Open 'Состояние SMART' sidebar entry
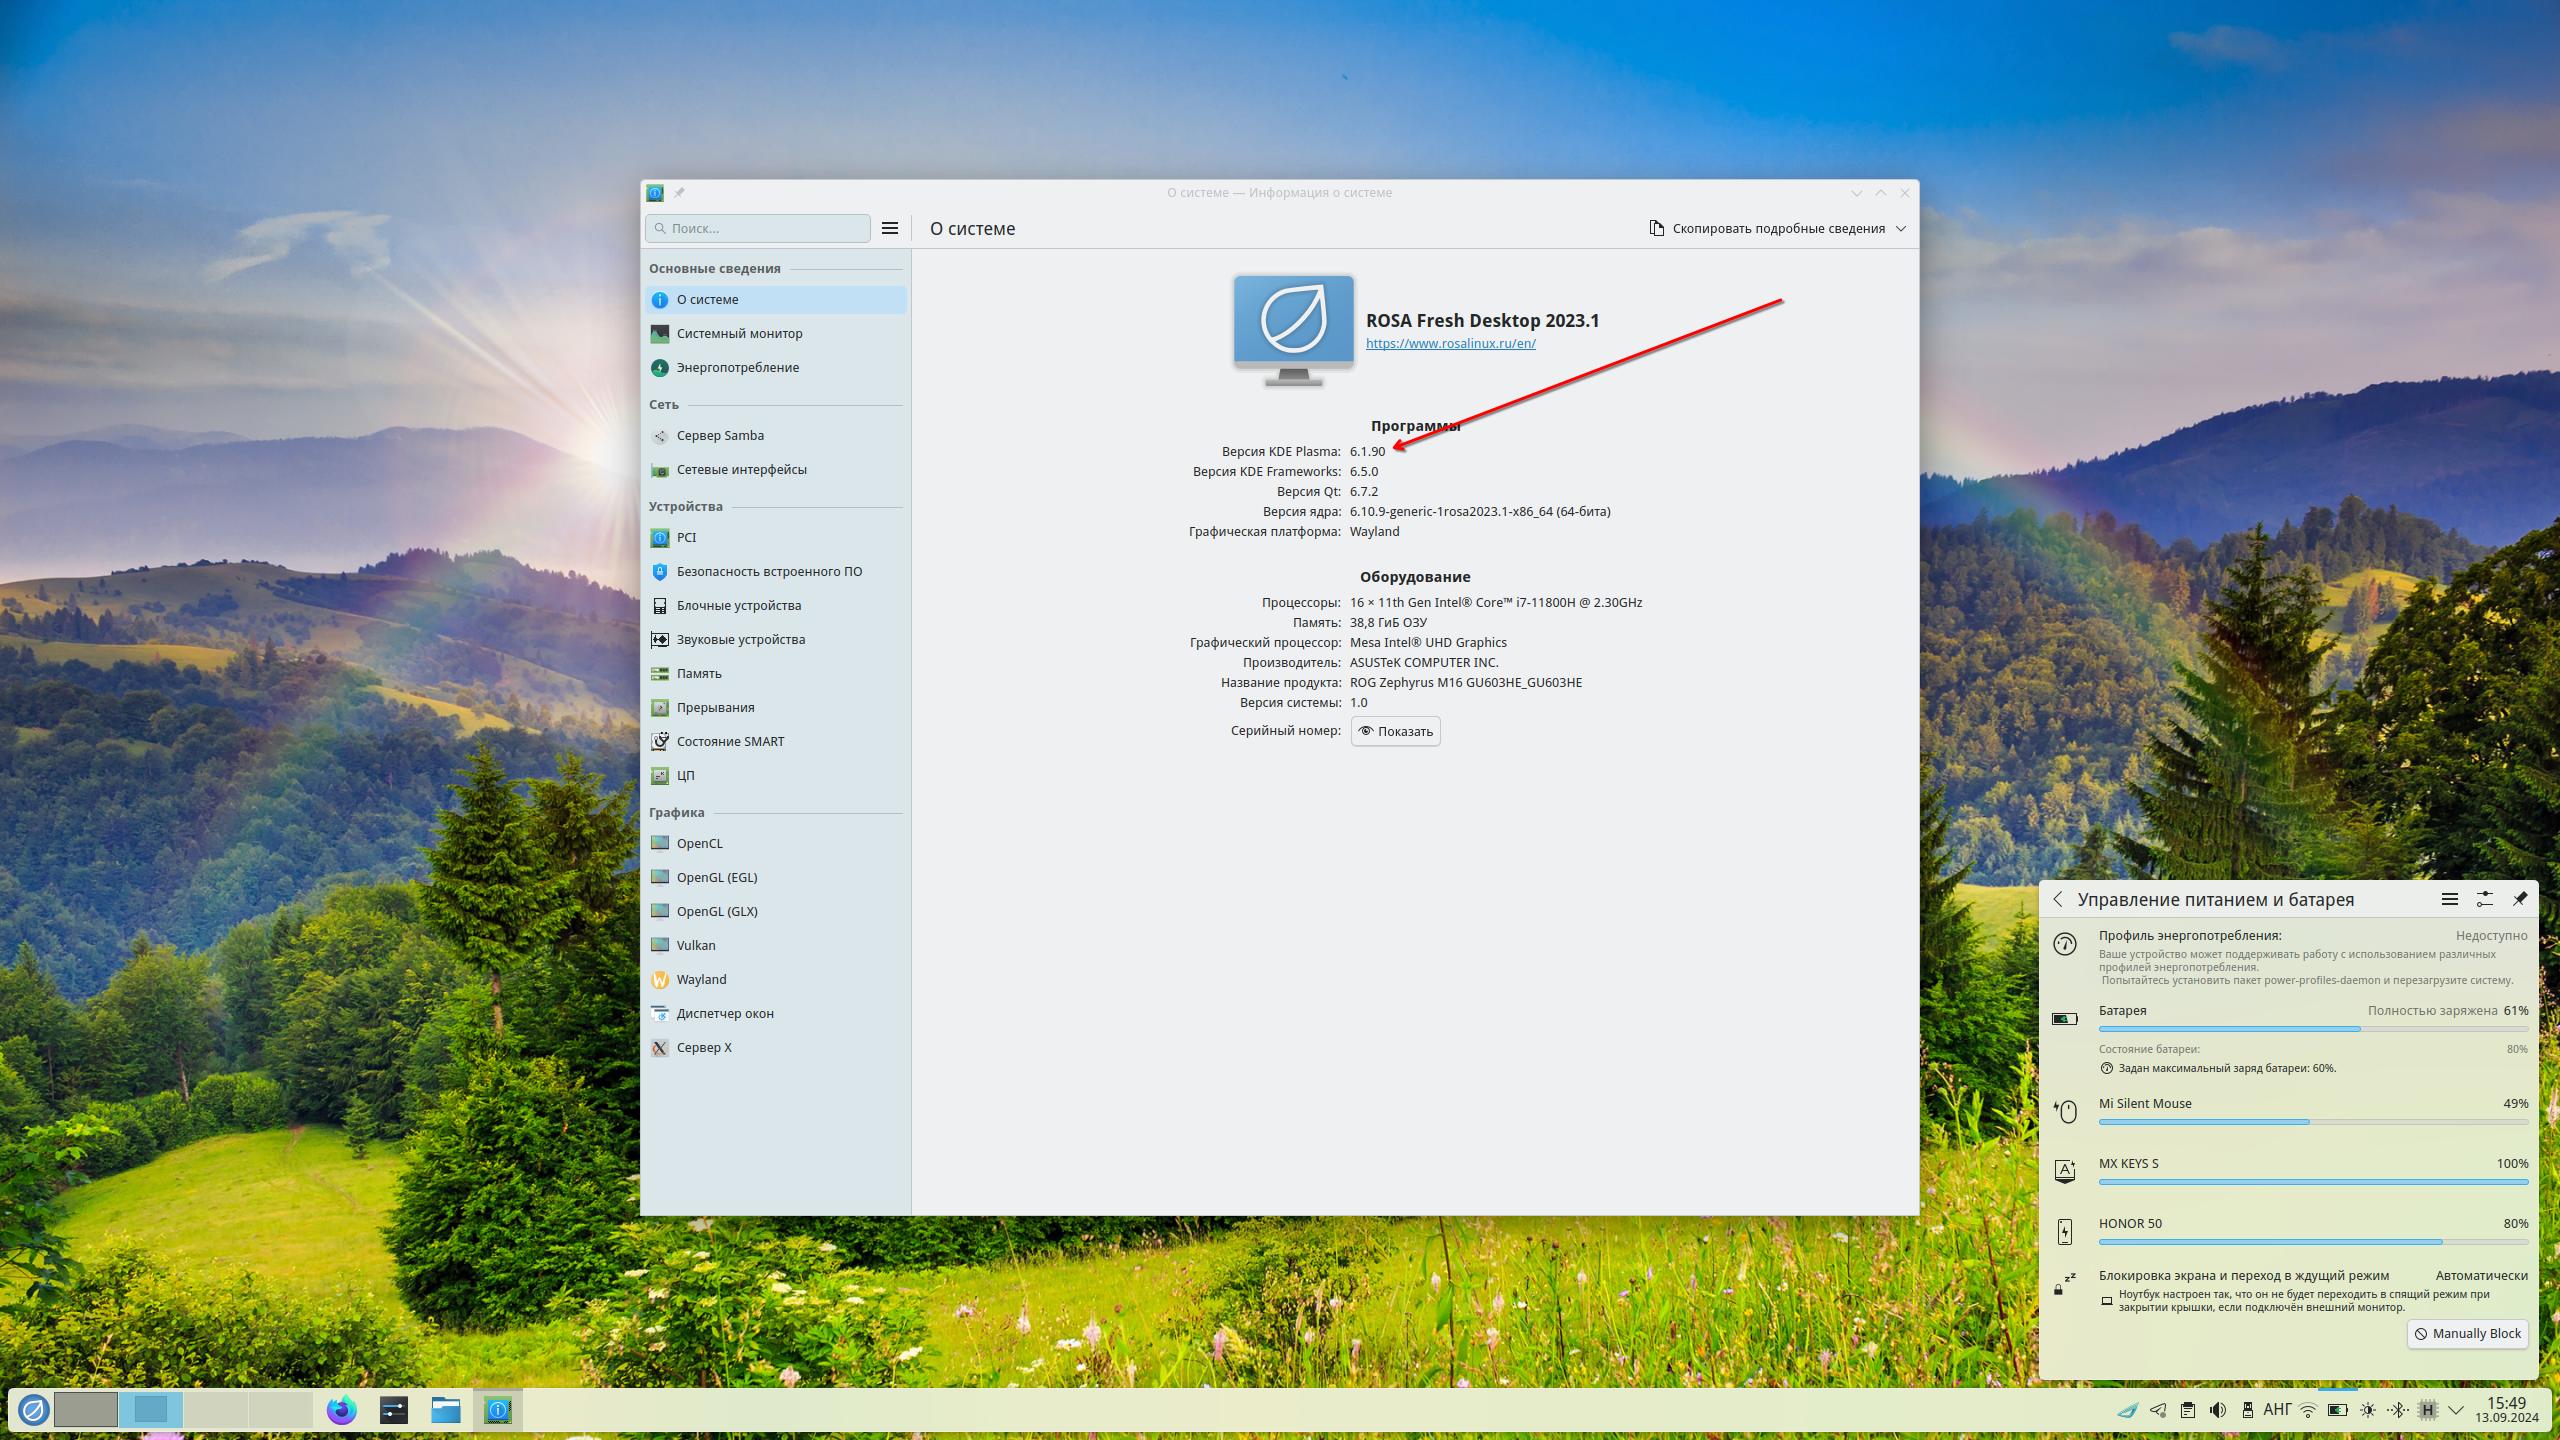The height and width of the screenshot is (1440, 2560). pyautogui.click(x=776, y=742)
